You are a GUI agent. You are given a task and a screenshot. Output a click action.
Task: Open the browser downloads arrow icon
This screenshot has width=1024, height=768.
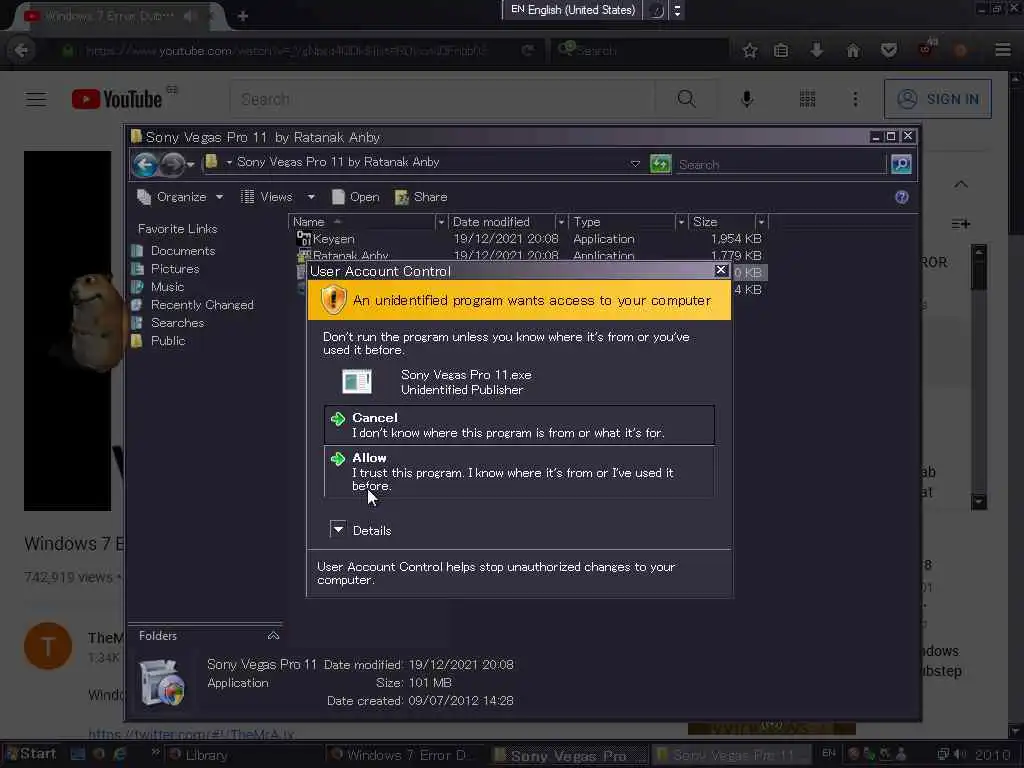[816, 50]
